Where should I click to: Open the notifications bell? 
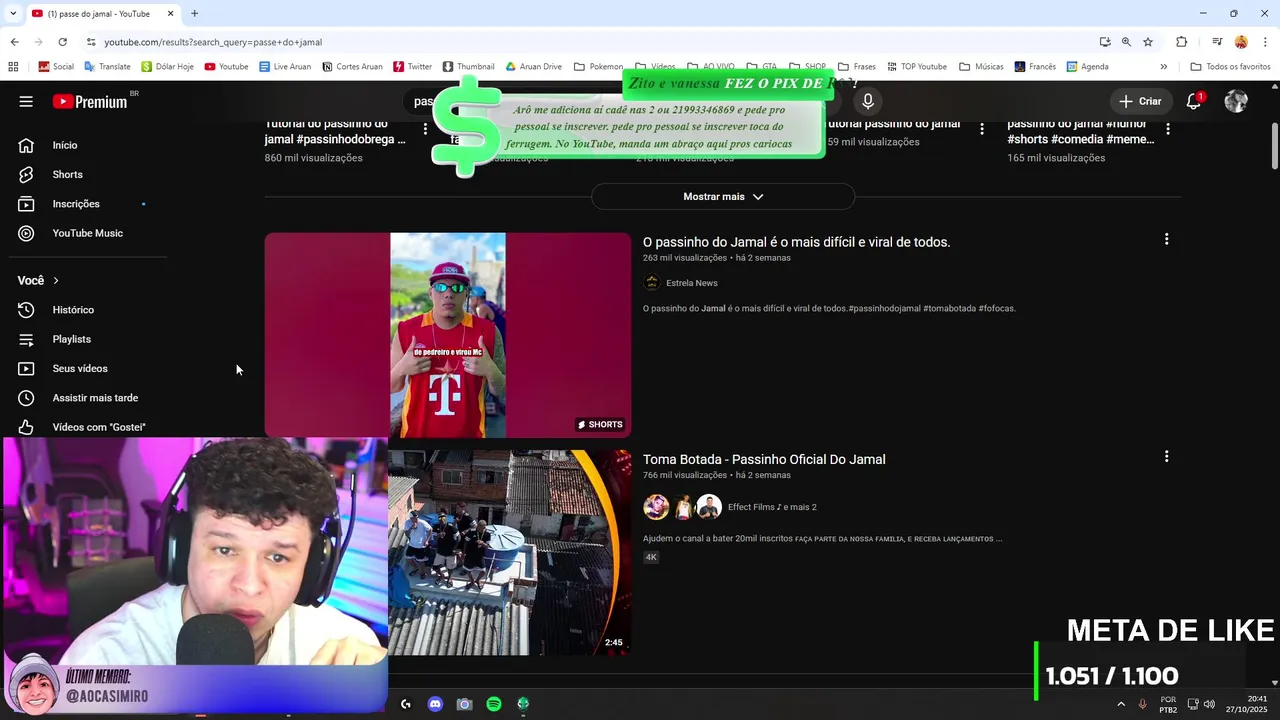point(1193,101)
